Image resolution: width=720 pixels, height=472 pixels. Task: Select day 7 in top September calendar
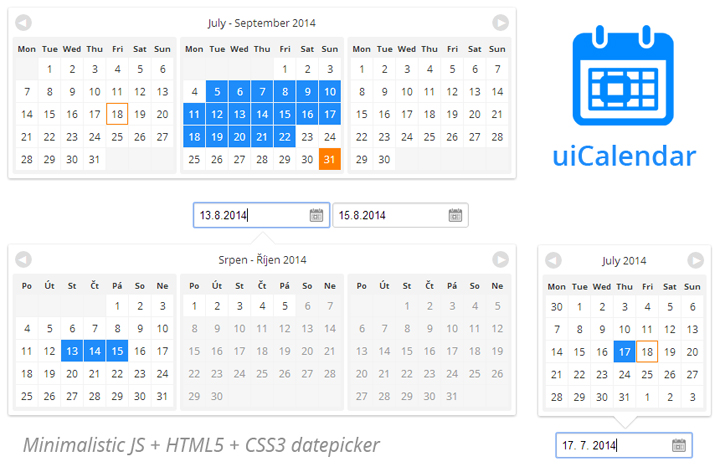coord(497,69)
